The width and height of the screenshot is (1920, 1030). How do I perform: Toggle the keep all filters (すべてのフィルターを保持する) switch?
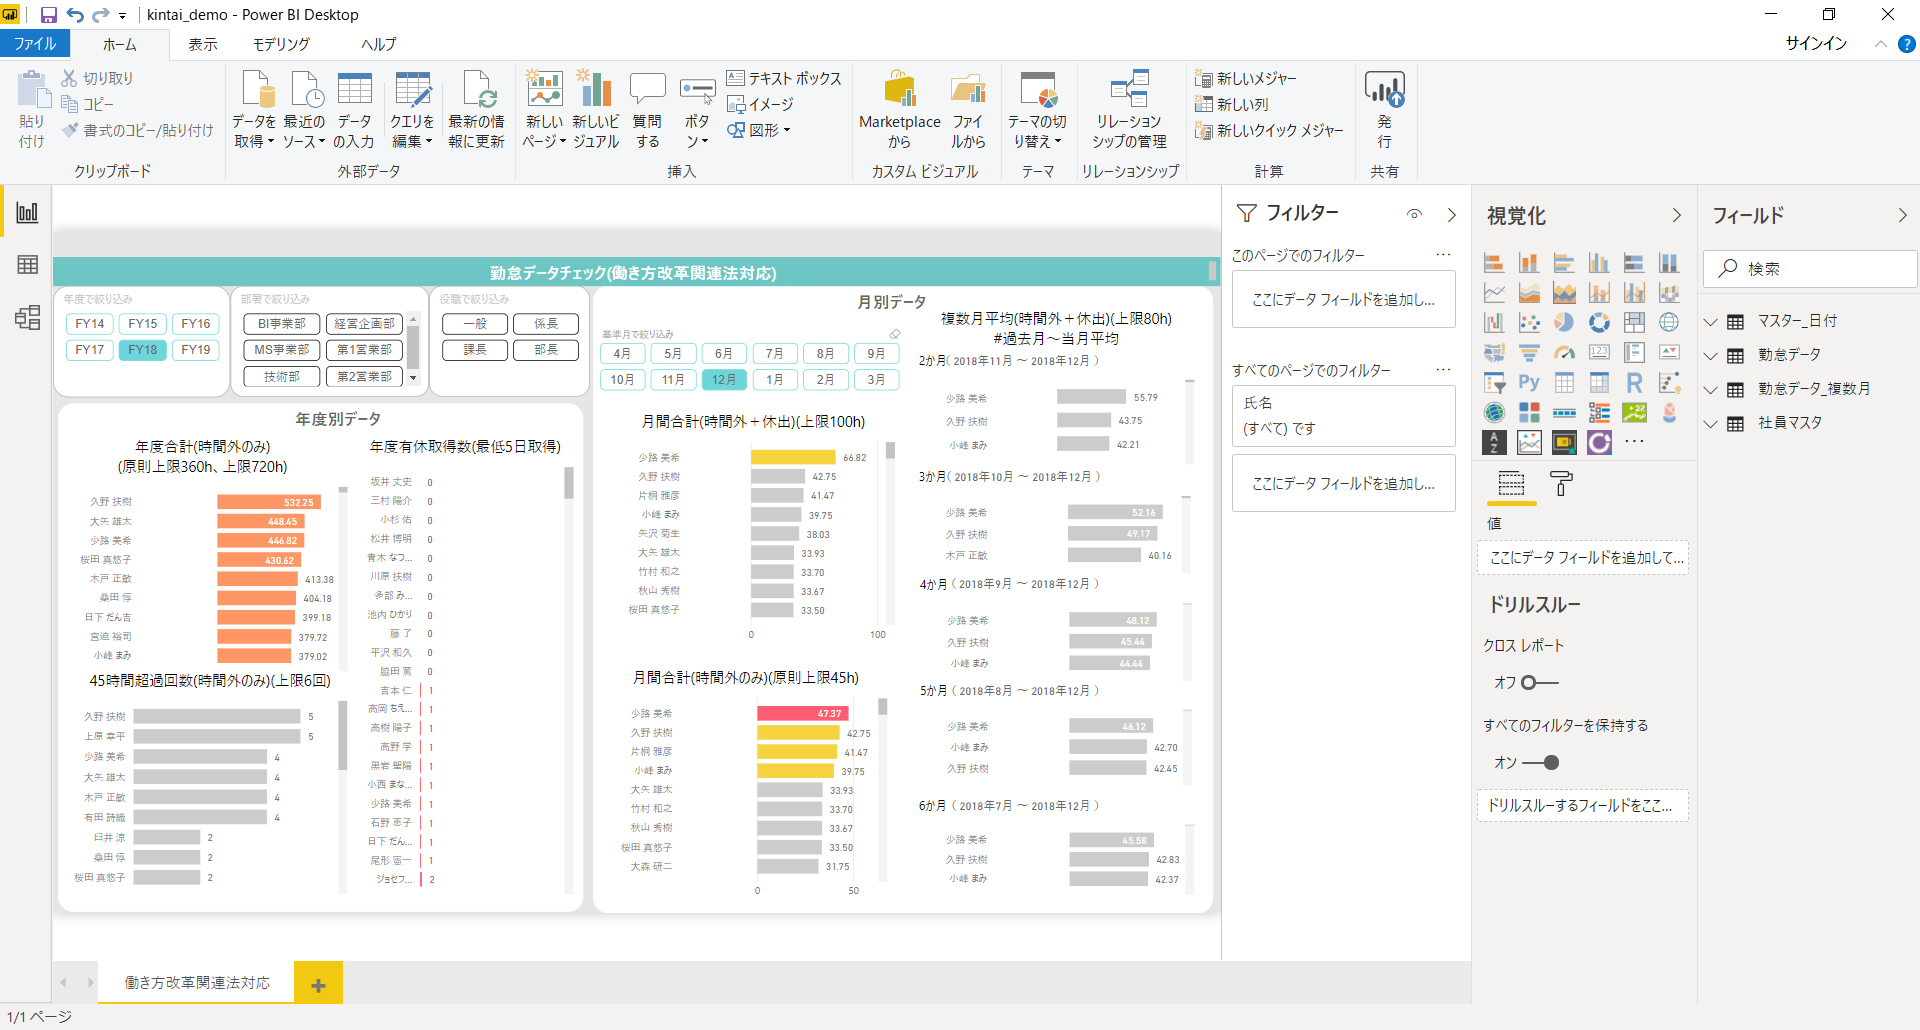[x=1540, y=763]
